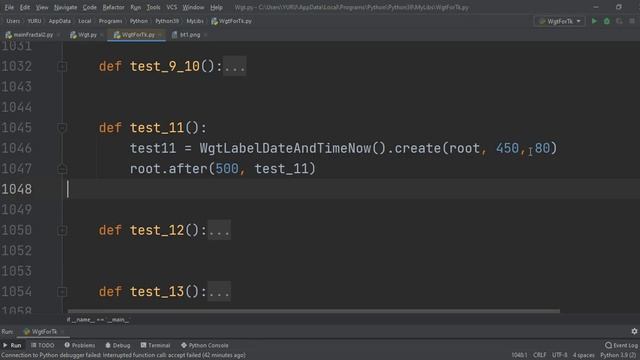
Task: Open the Navigate menu
Action: click(65, 7)
